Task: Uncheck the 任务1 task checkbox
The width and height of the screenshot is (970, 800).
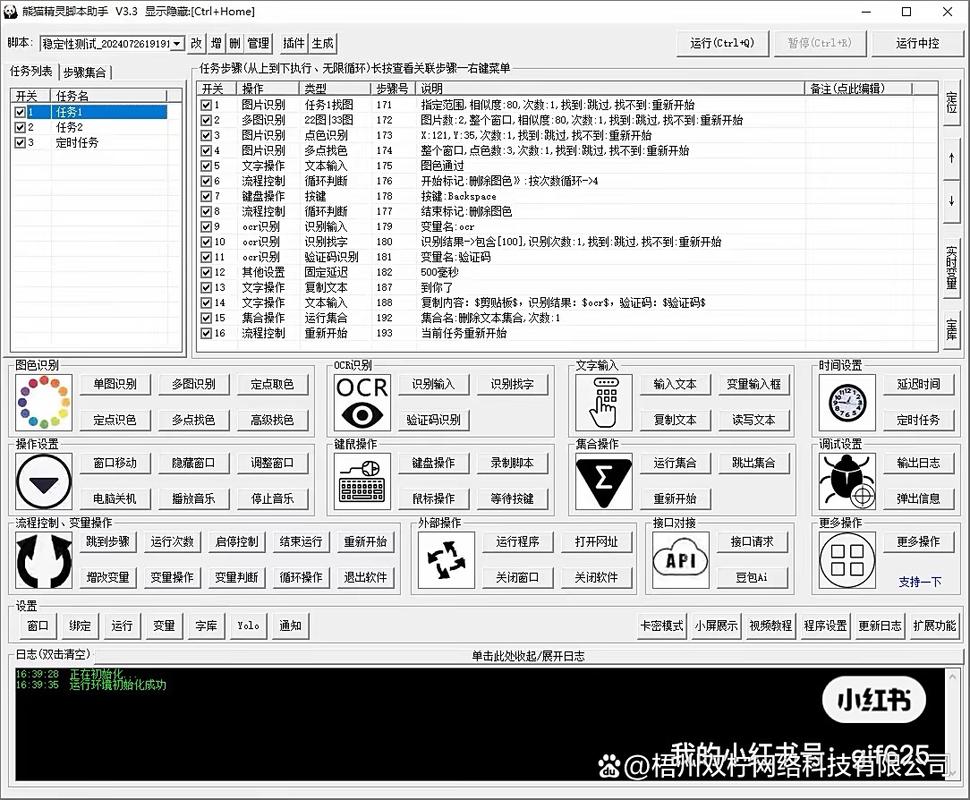Action: tap(20, 112)
